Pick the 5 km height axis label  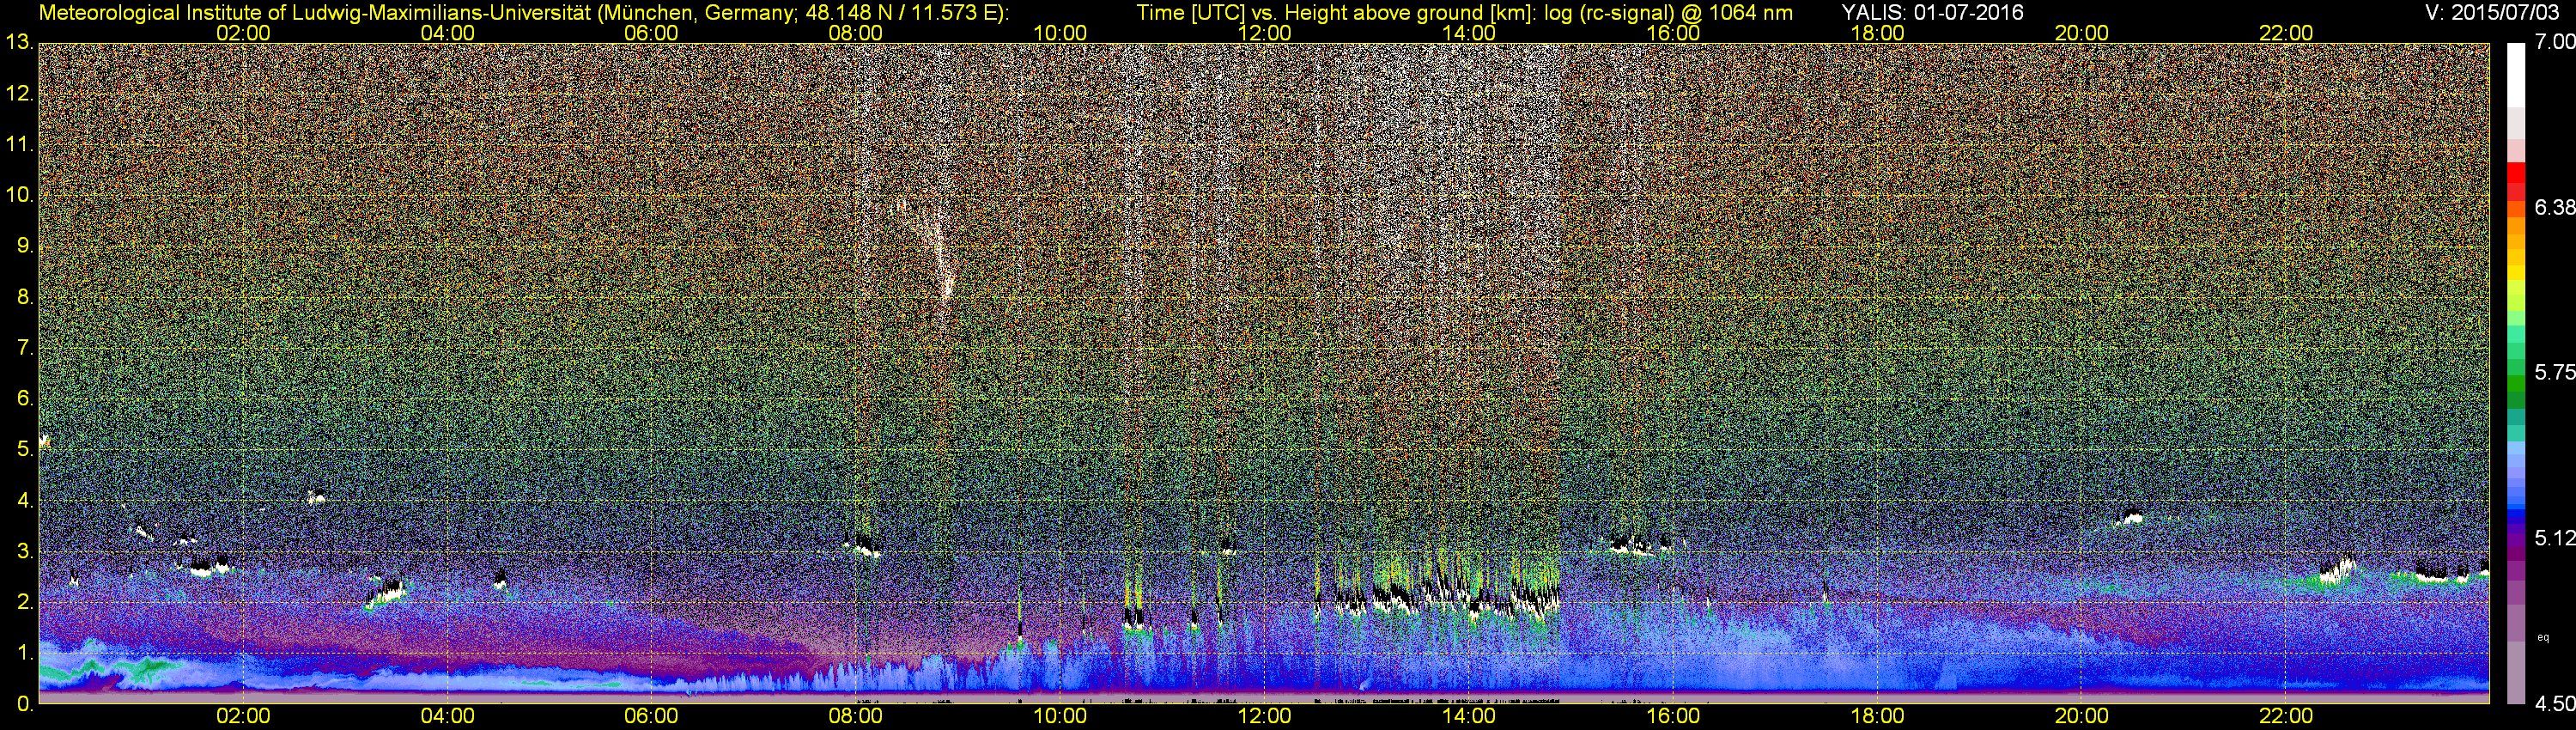click(x=25, y=450)
